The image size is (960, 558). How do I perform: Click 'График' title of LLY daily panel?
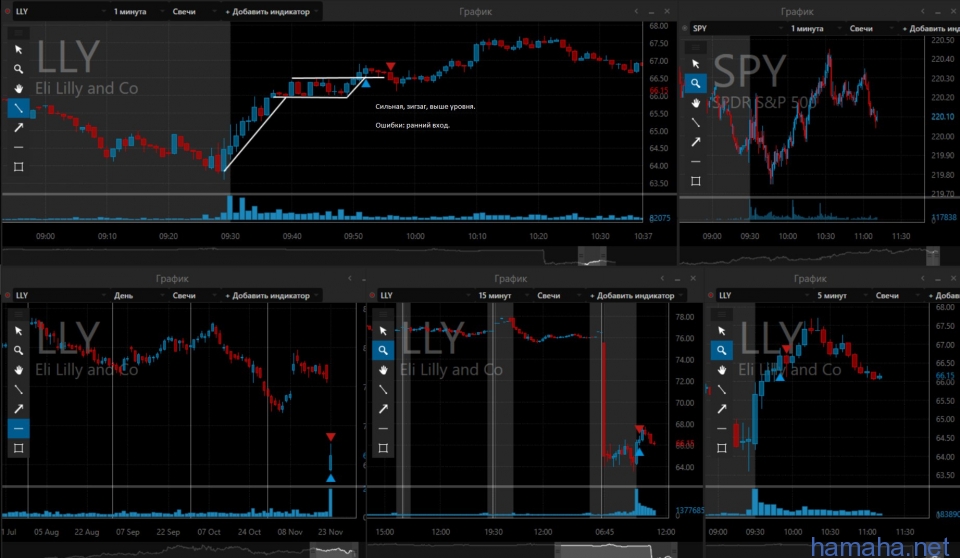coord(172,279)
